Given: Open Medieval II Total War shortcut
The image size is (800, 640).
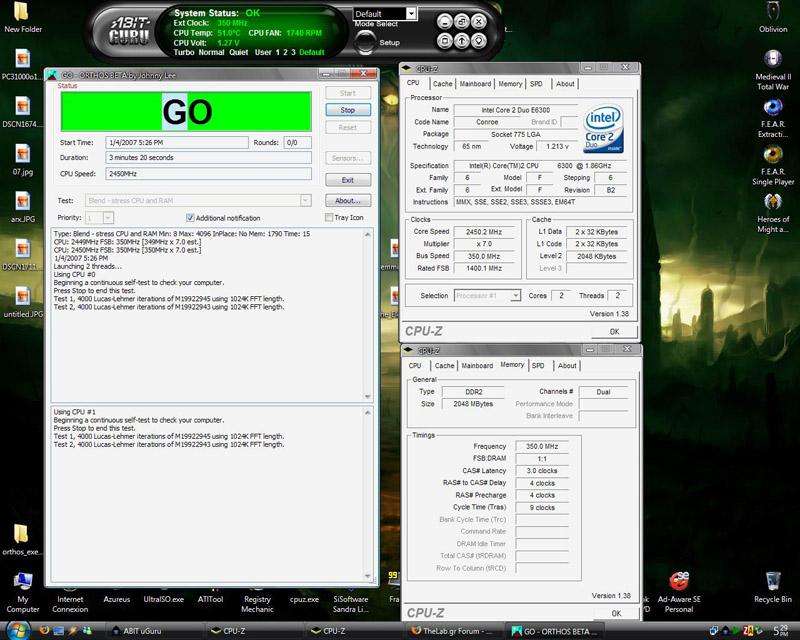Looking at the screenshot, I should (x=773, y=70).
